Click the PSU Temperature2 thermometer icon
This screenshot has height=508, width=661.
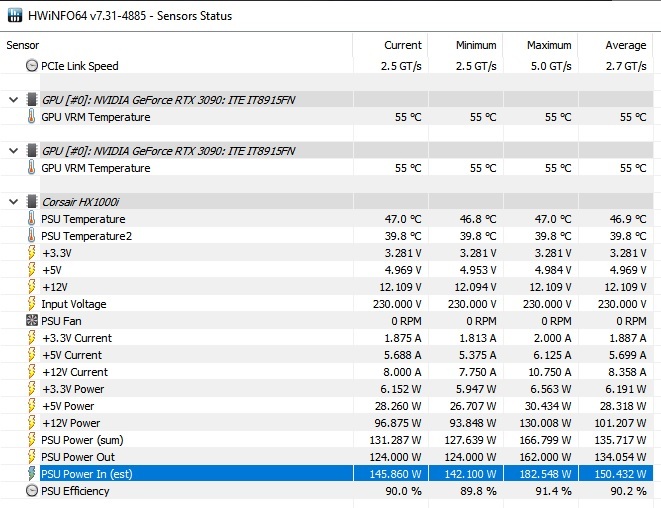pyautogui.click(x=31, y=236)
